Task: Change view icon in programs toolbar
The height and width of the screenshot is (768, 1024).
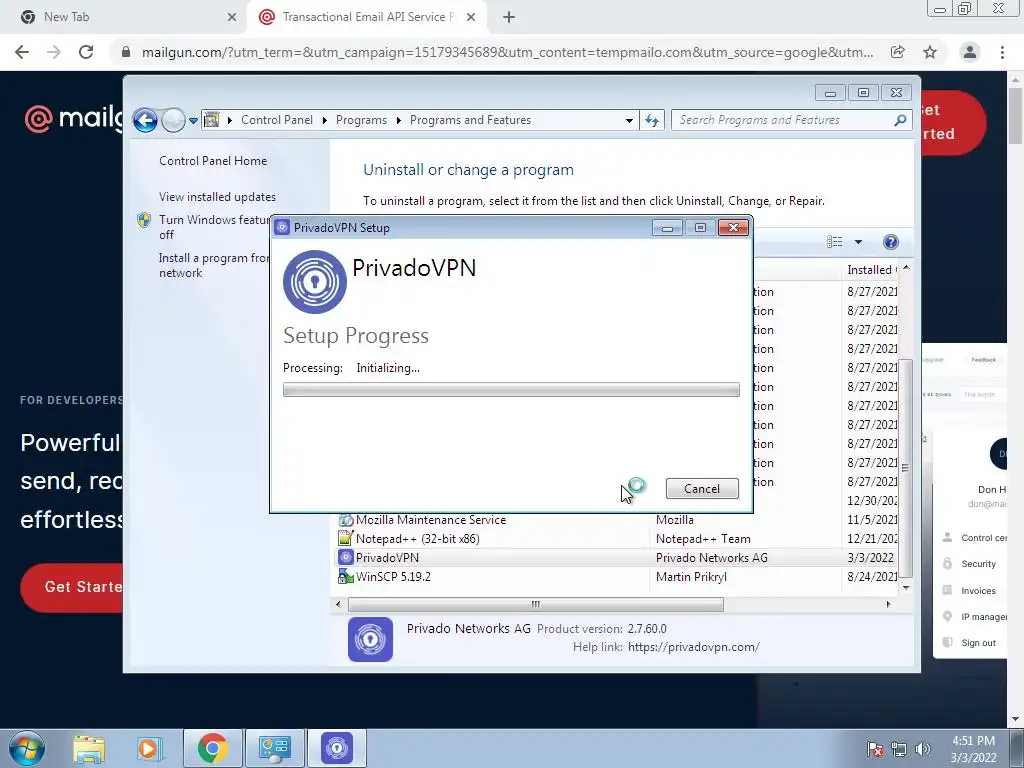Action: [835, 242]
